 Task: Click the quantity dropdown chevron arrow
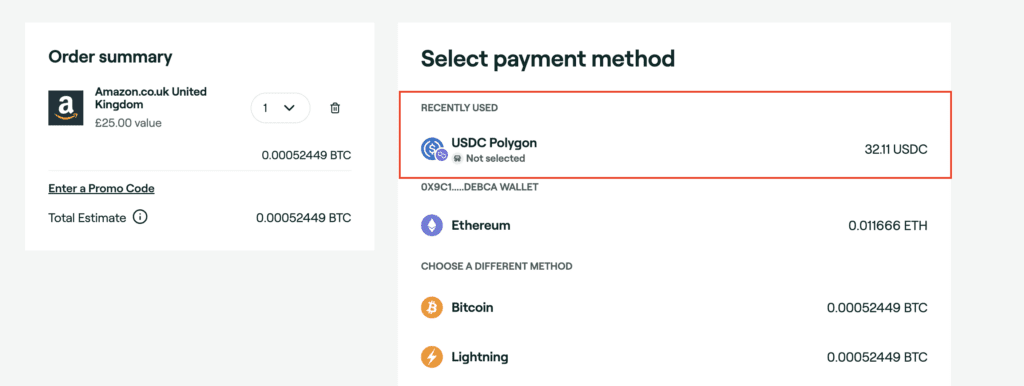290,108
